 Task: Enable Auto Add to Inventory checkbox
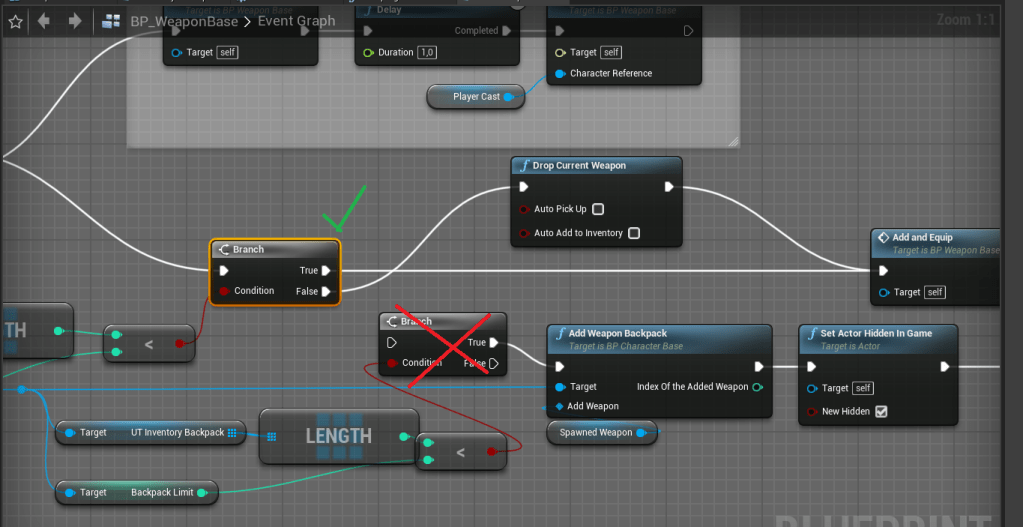click(634, 233)
